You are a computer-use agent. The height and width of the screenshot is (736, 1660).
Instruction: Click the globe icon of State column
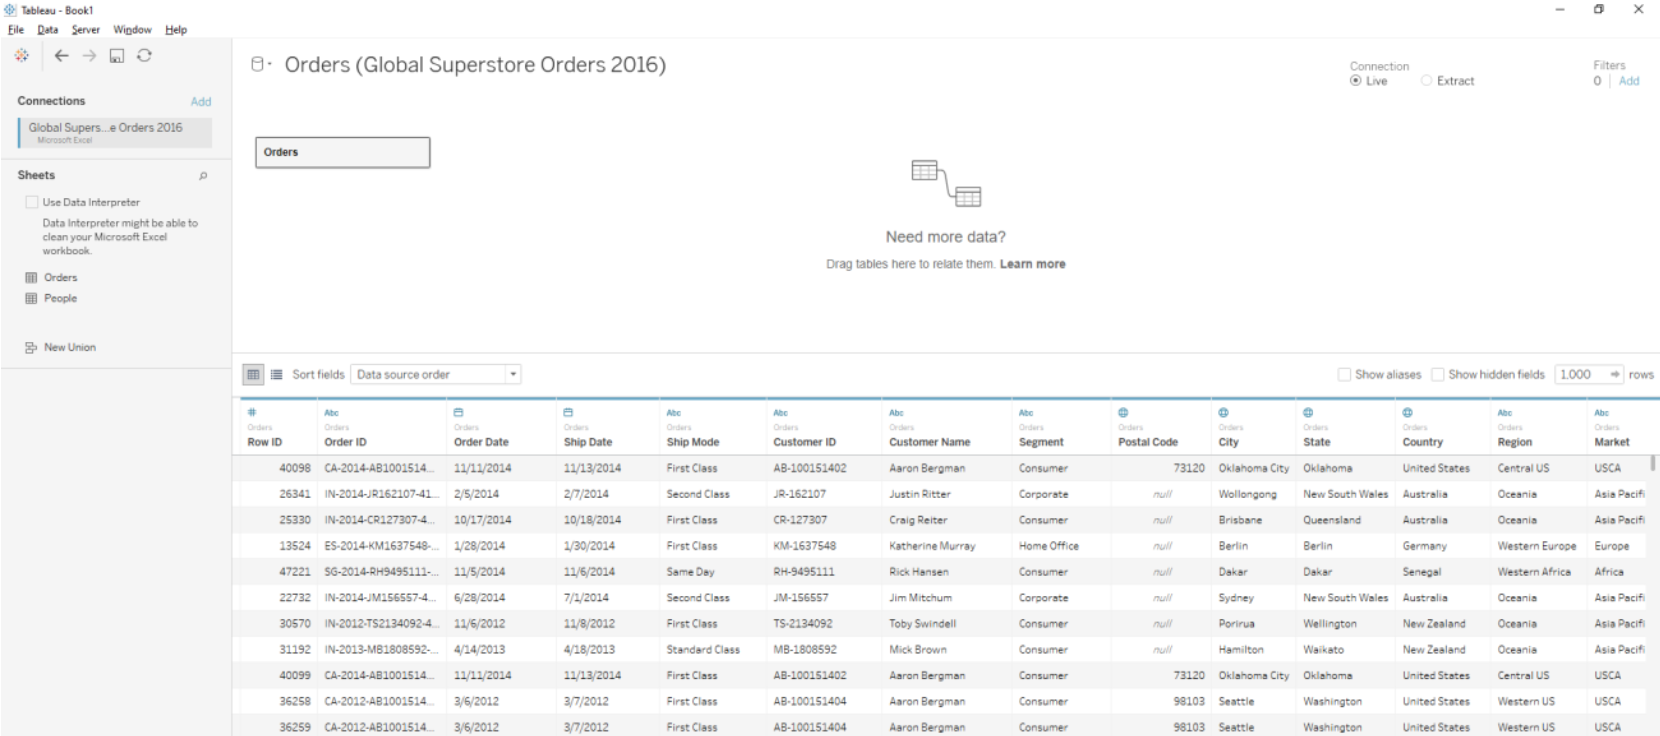[1308, 412]
